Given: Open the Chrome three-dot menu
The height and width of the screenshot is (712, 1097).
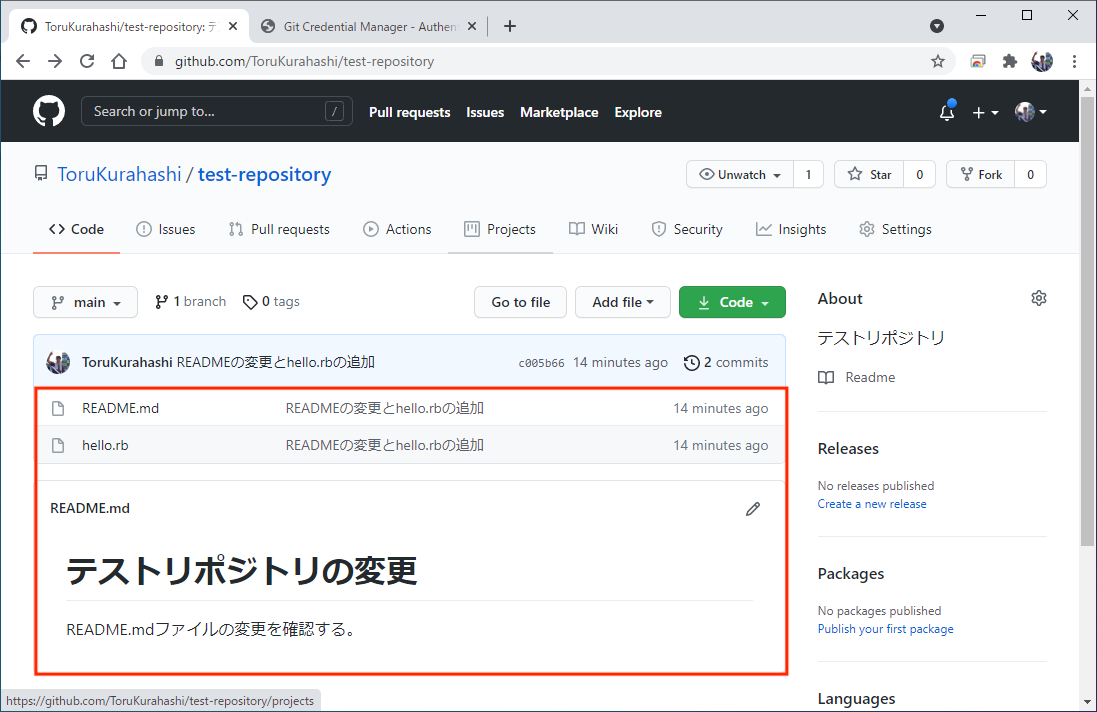Looking at the screenshot, I should click(1075, 62).
